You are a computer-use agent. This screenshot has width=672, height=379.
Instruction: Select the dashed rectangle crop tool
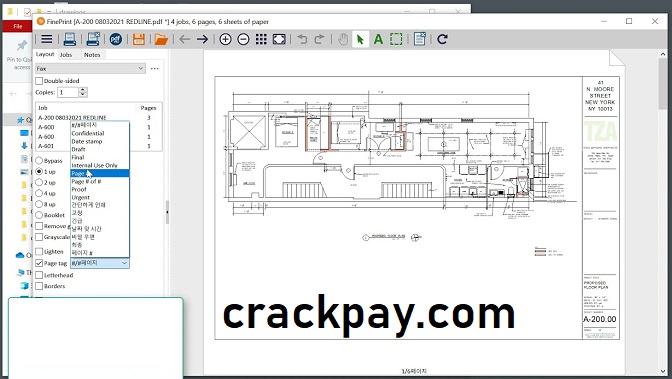coord(396,39)
